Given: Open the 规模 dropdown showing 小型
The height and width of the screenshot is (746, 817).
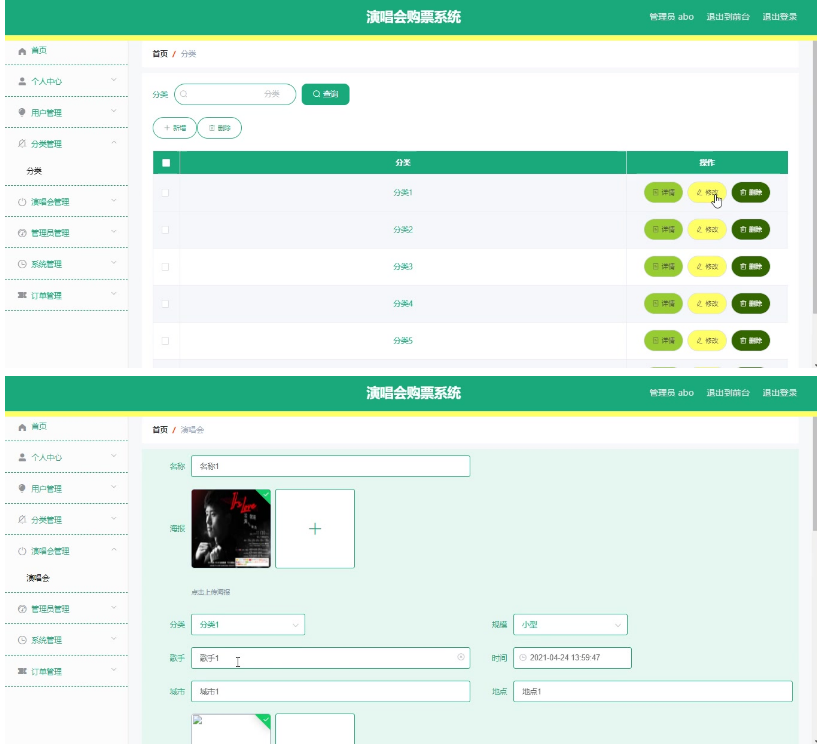Looking at the screenshot, I should (570, 625).
